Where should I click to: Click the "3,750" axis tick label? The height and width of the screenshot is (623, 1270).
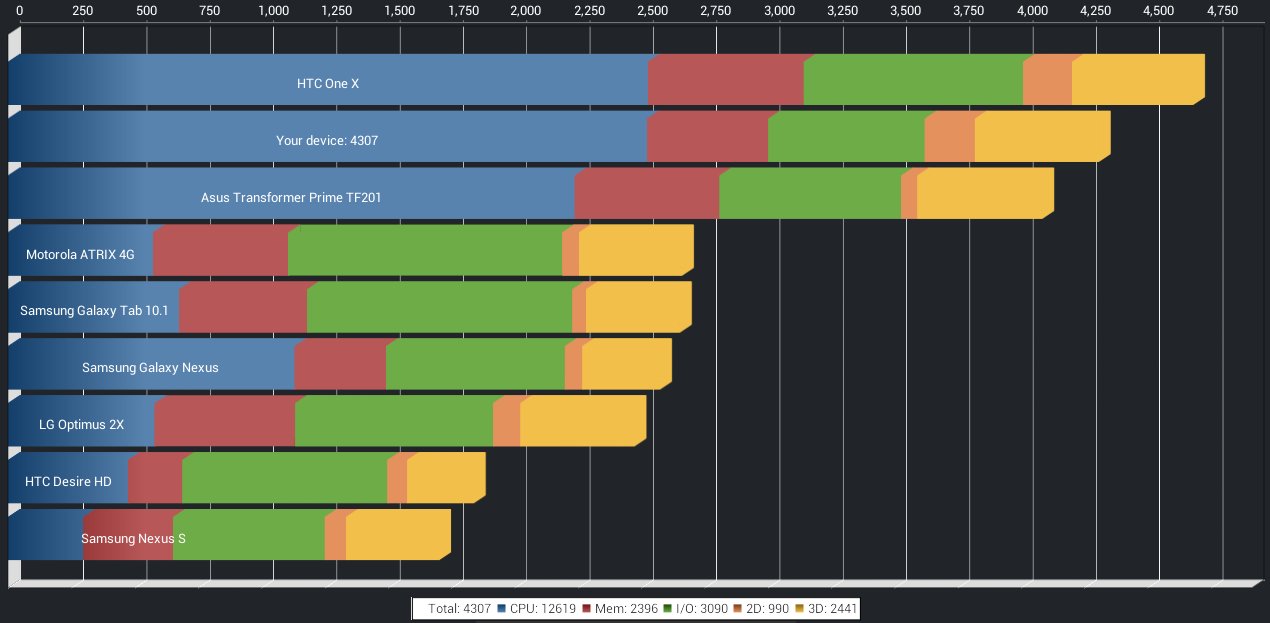click(969, 10)
